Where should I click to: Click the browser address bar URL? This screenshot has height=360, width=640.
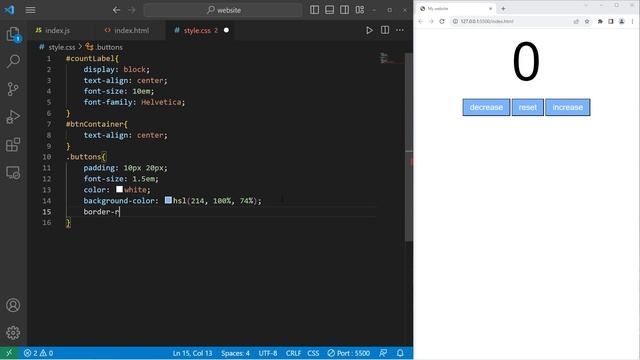tap(487, 21)
